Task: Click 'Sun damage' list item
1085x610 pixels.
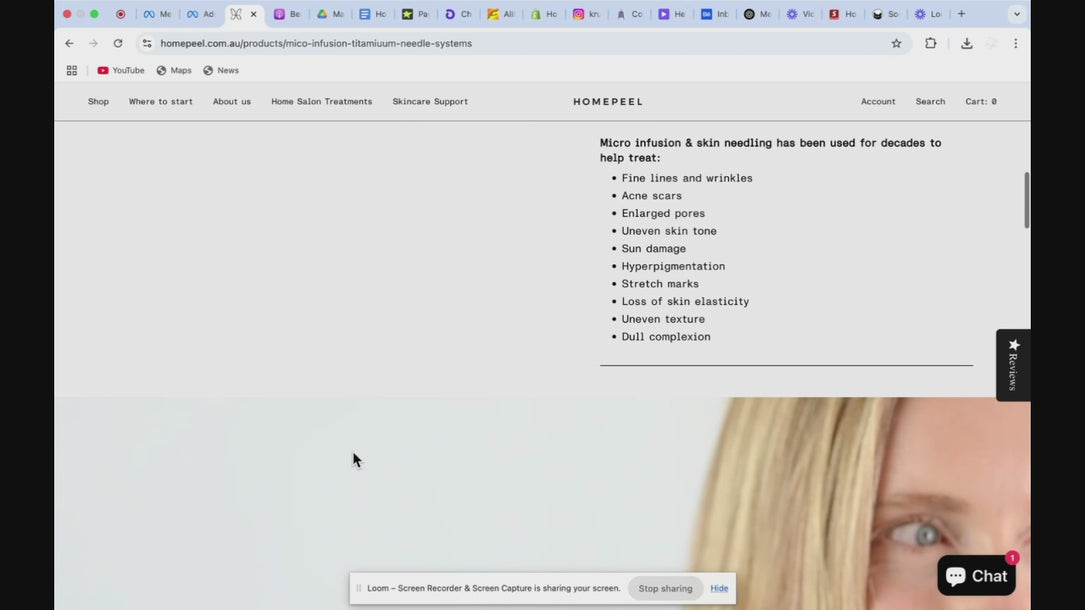Action: pyautogui.click(x=653, y=249)
